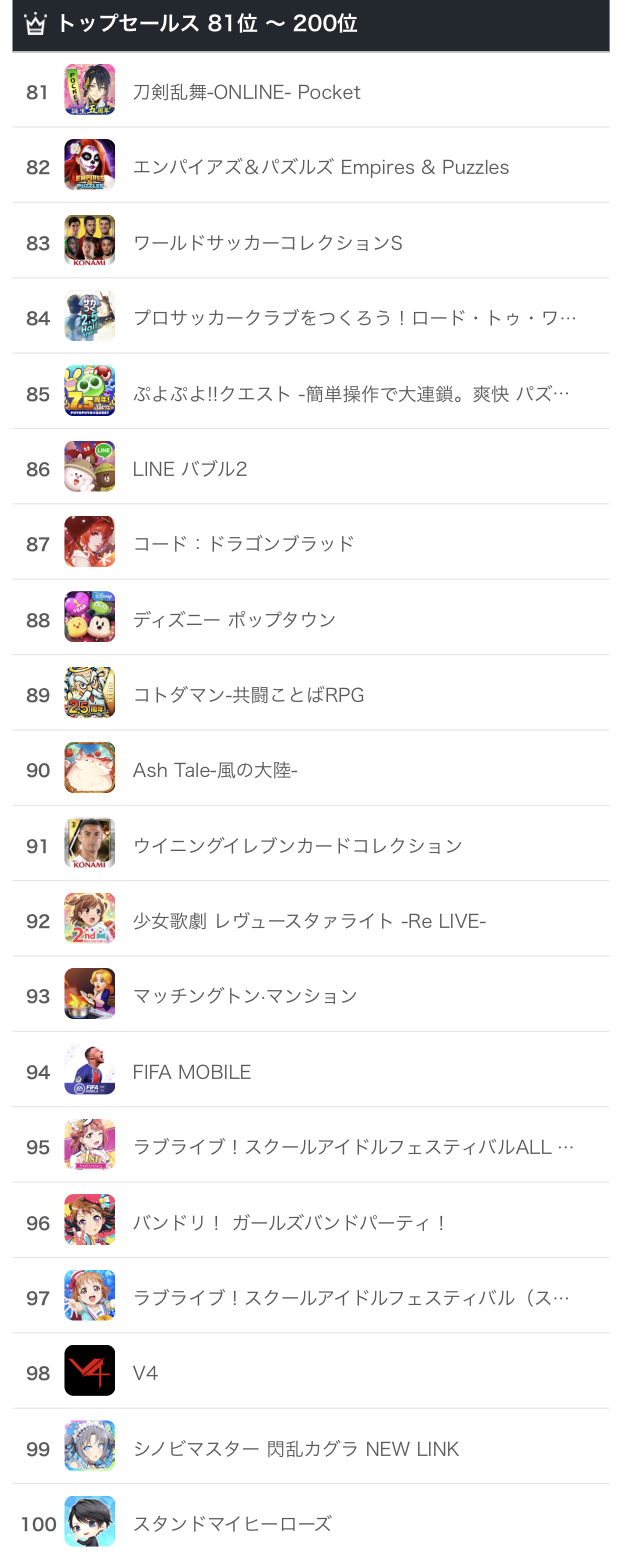Select the Ash Tale app icon
Image resolution: width=626 pixels, height=1557 pixels.
point(90,768)
